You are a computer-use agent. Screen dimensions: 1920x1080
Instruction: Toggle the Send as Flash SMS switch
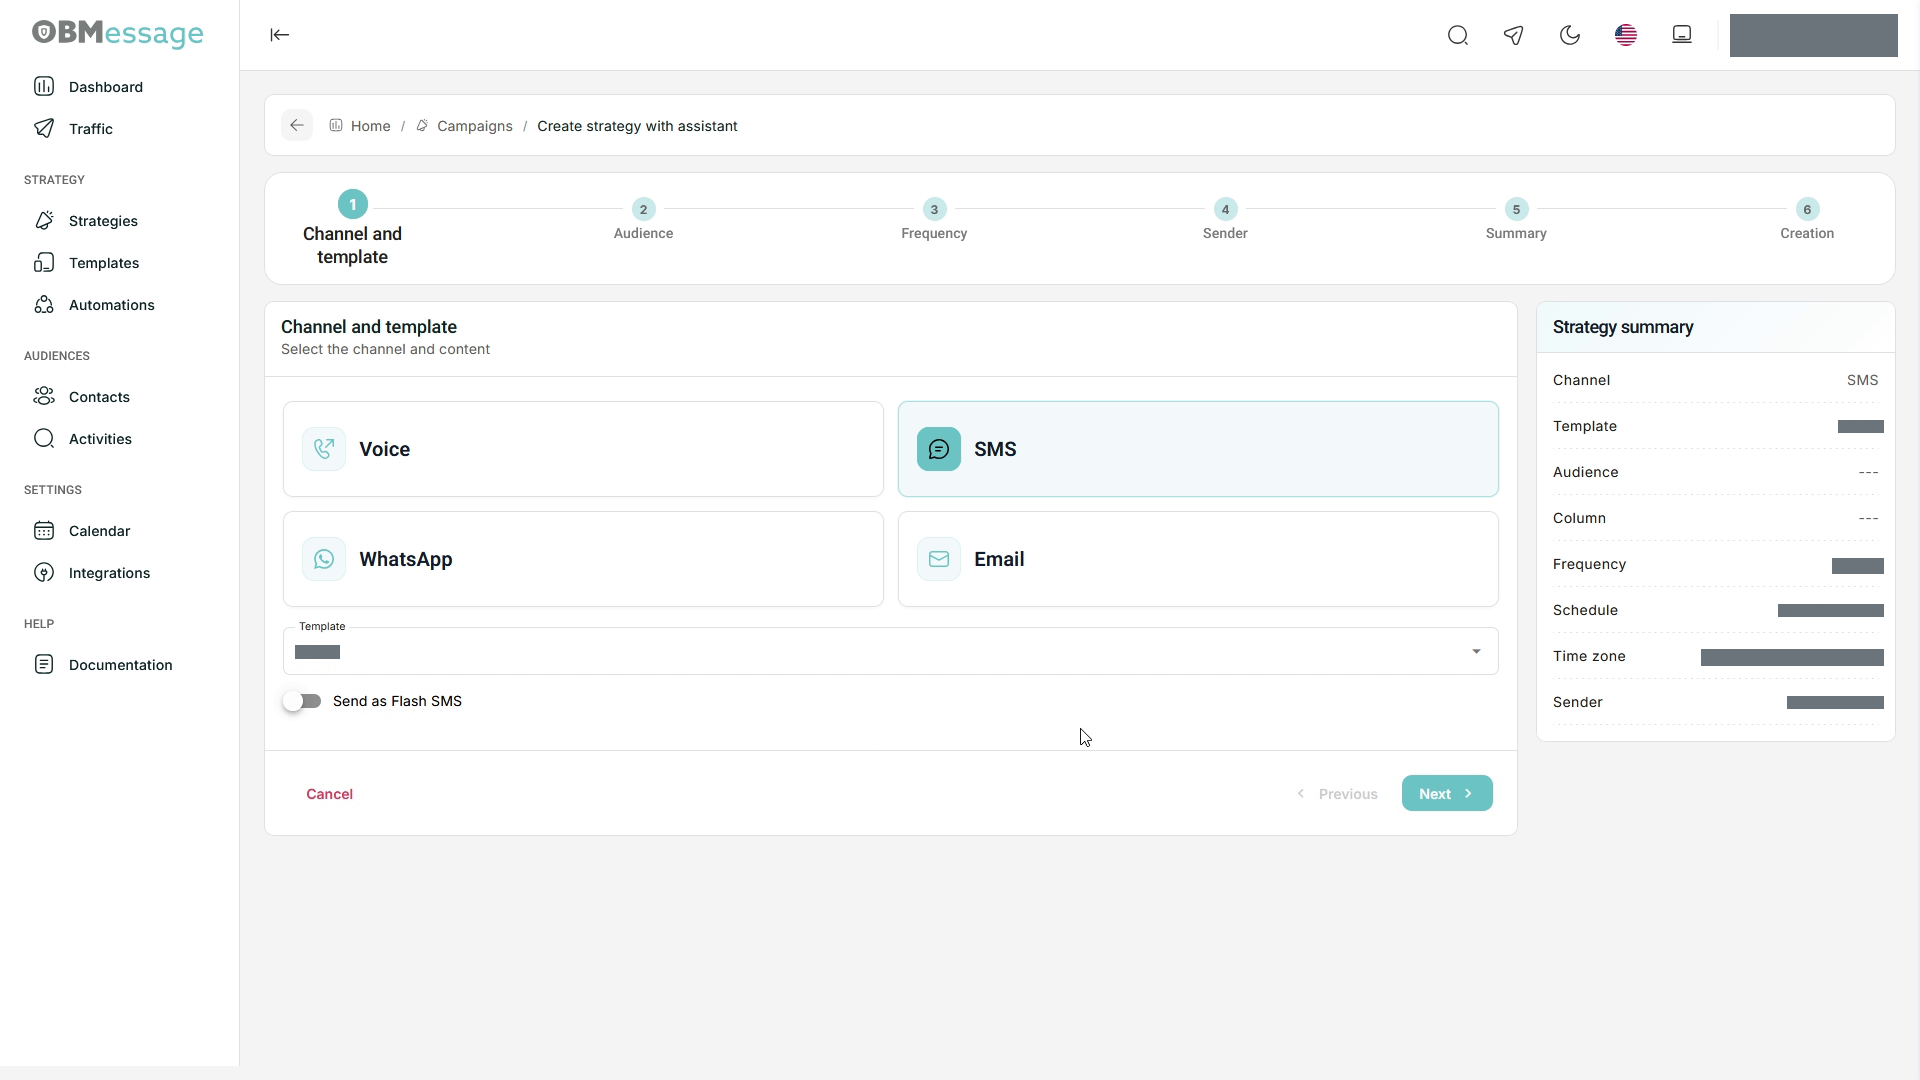302,701
